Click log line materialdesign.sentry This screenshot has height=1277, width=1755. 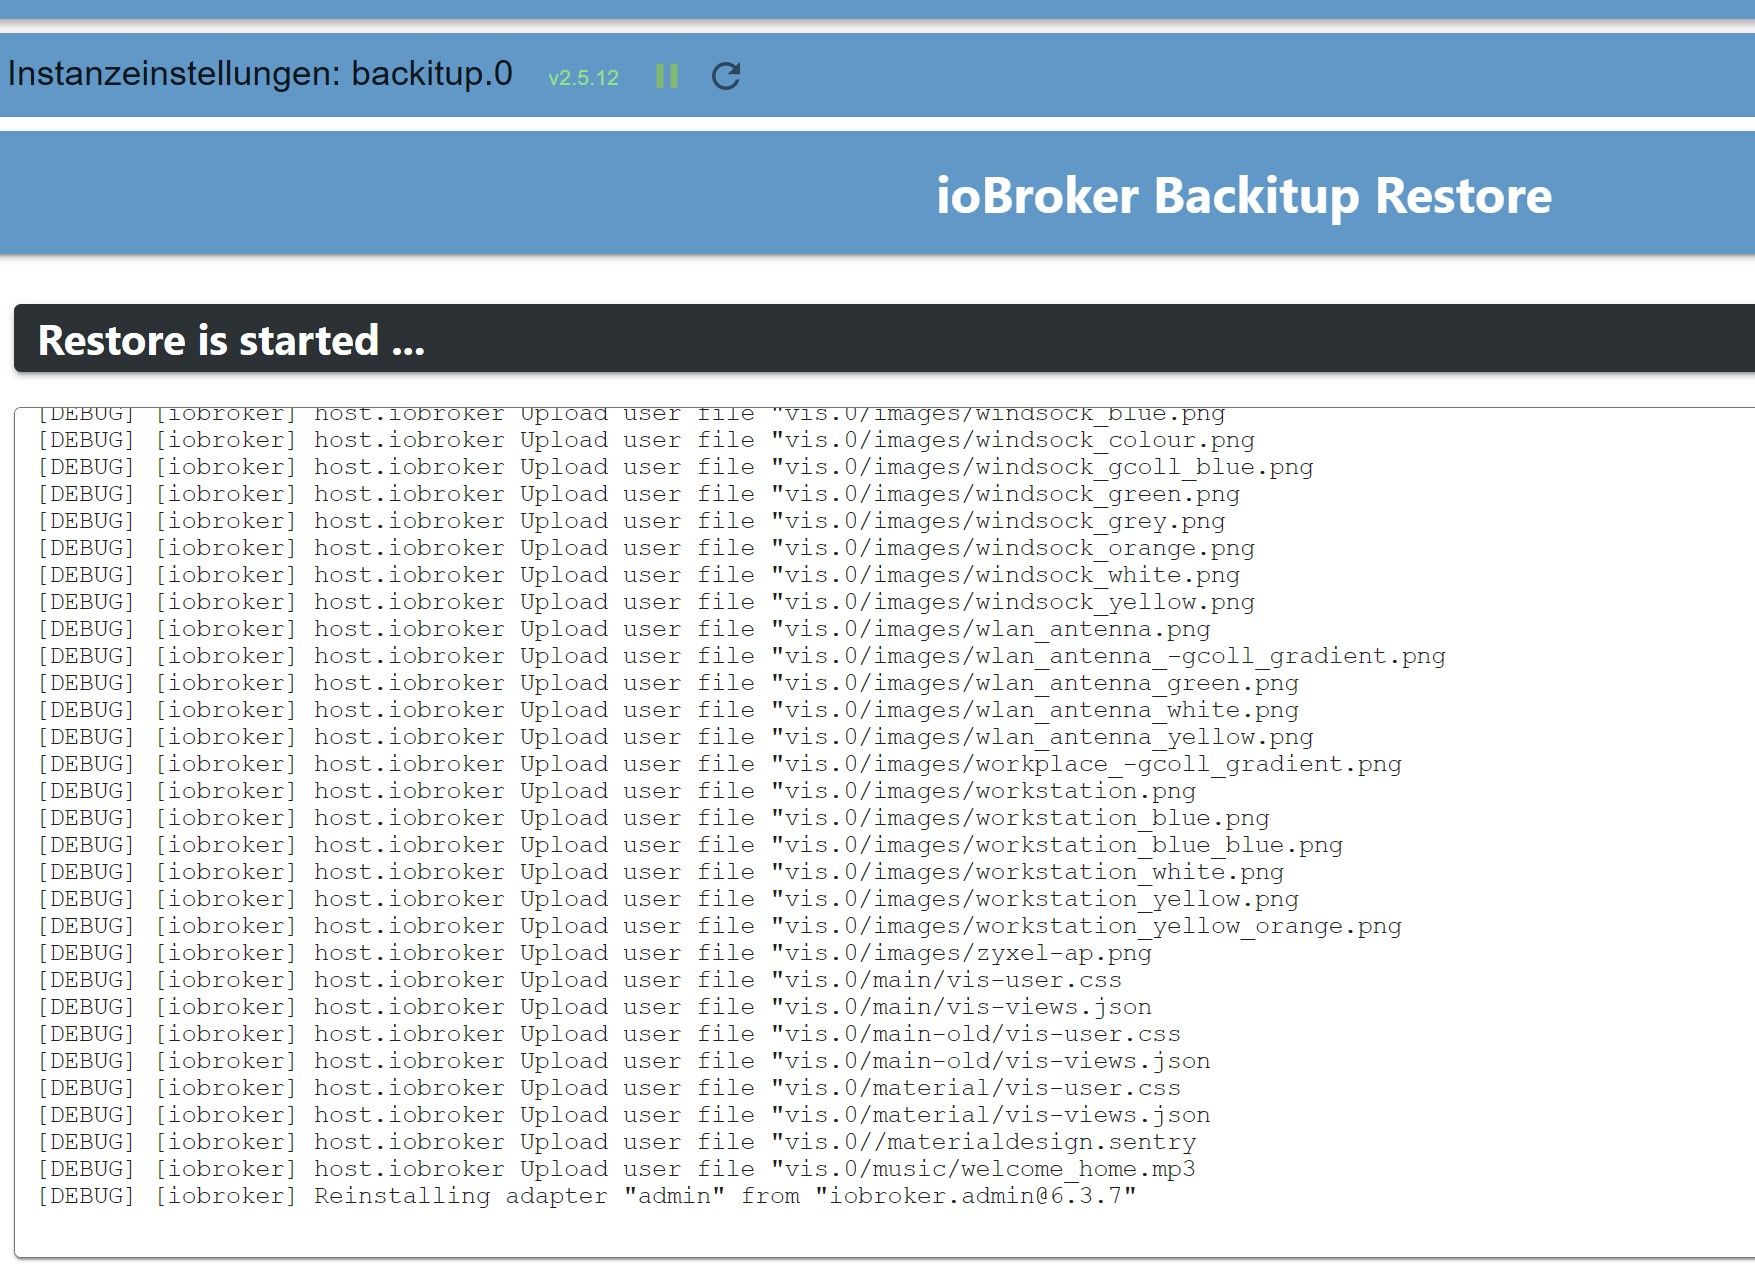pos(617,1142)
